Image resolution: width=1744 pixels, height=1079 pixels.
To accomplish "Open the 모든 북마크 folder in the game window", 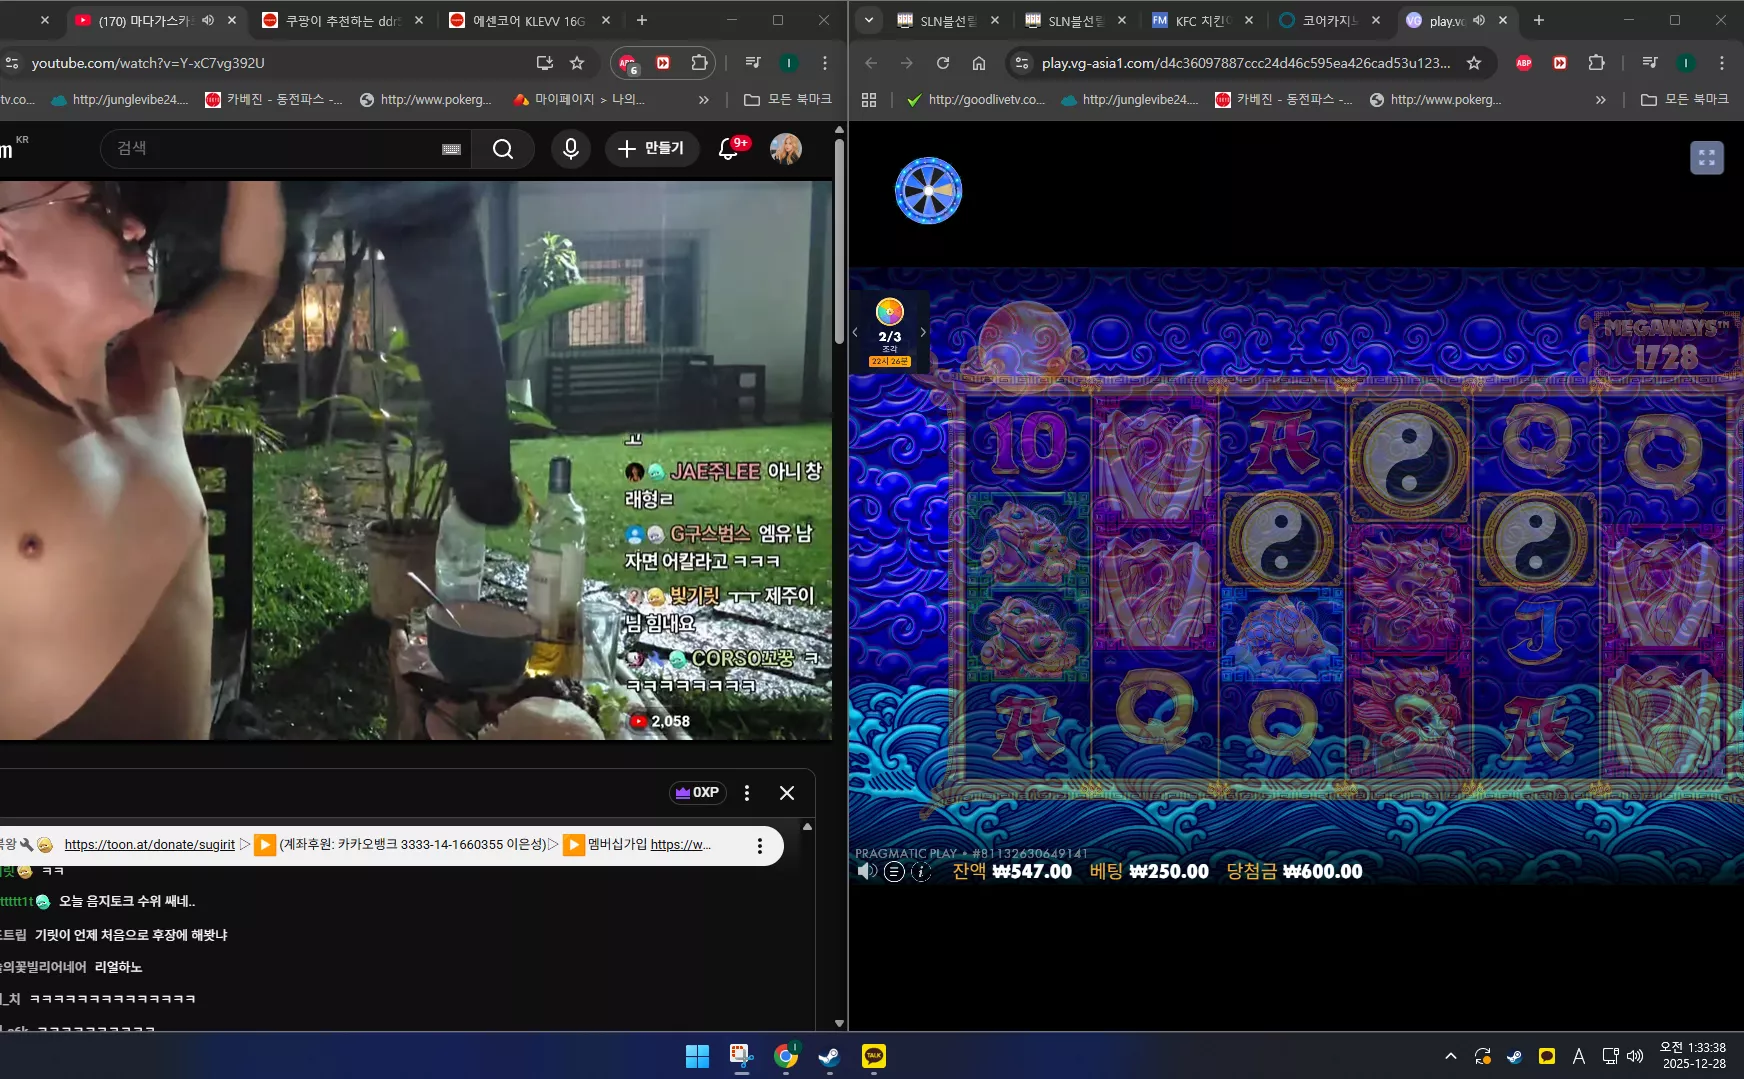I will pos(1686,100).
